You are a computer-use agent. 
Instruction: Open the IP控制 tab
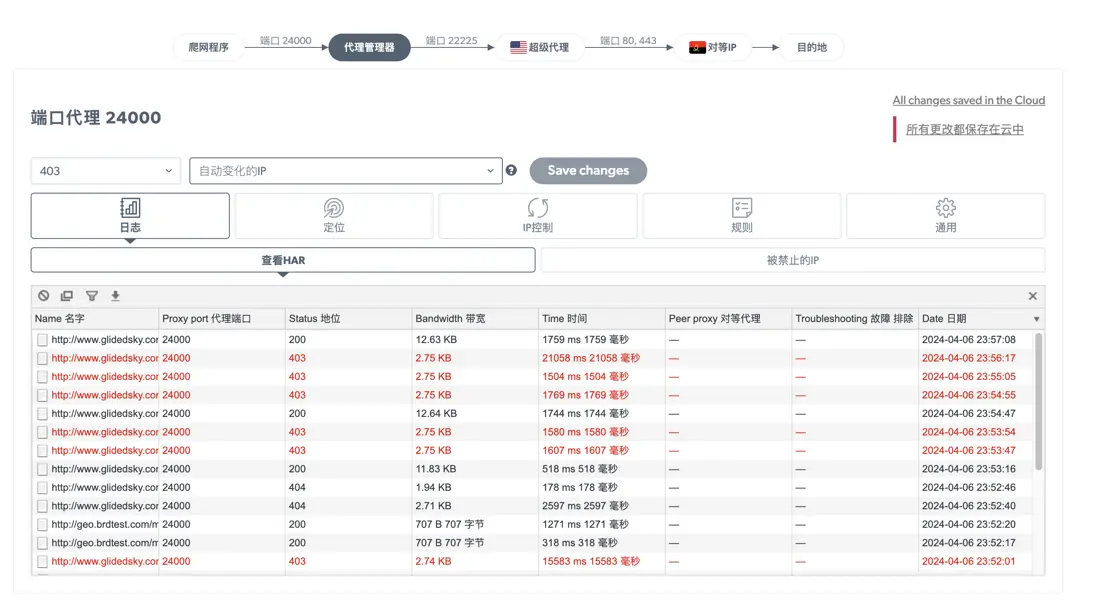pyautogui.click(x=538, y=215)
